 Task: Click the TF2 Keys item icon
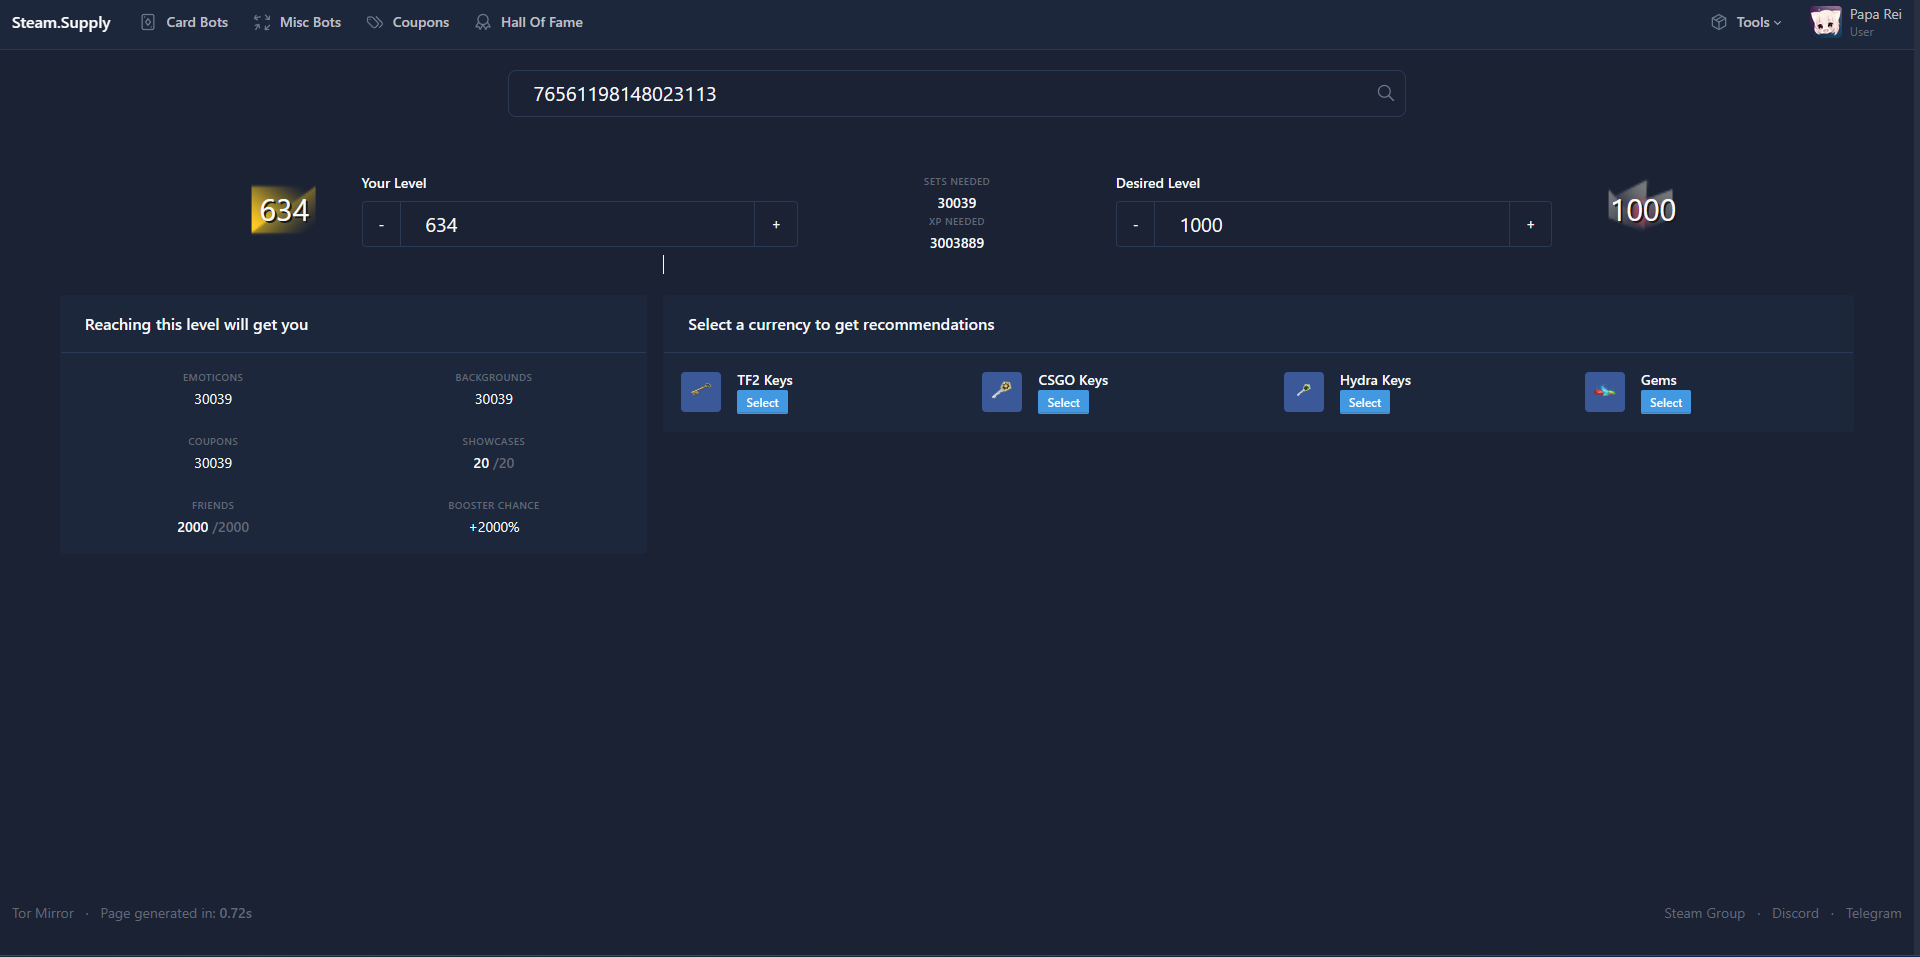pyautogui.click(x=701, y=392)
